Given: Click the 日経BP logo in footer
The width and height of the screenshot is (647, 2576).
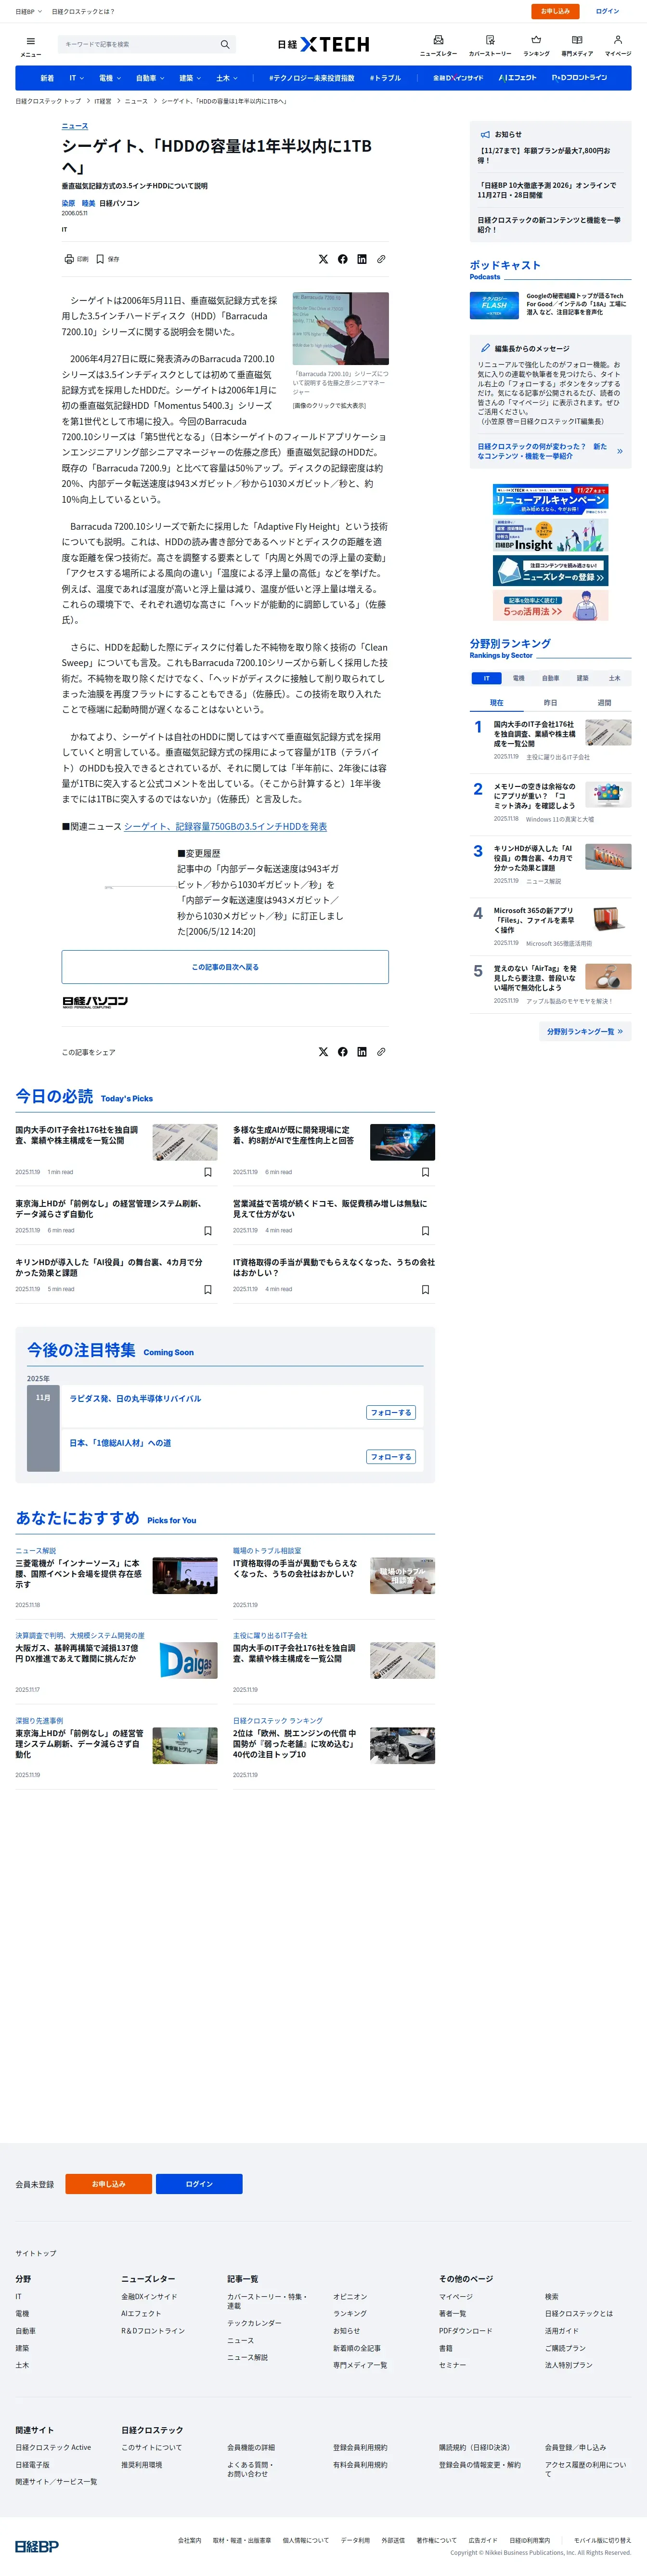Looking at the screenshot, I should tap(37, 2546).
